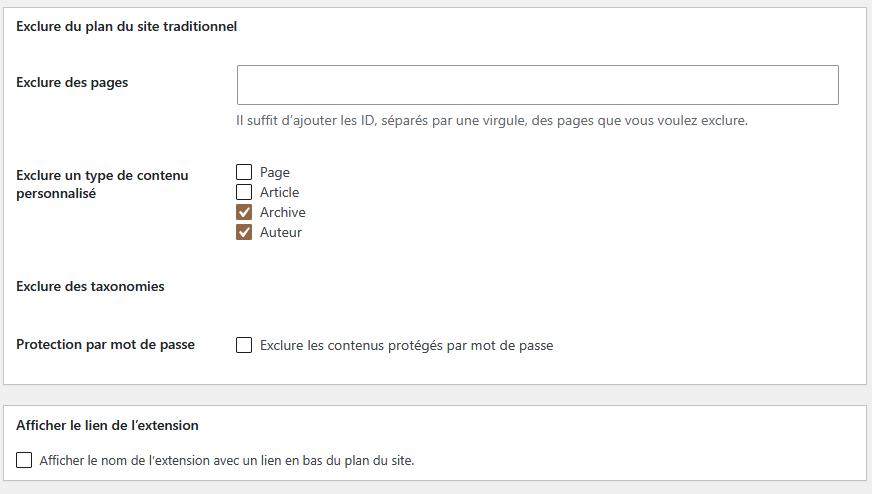Image resolution: width=872 pixels, height=494 pixels.
Task: Check the Page checkbox
Action: (244, 172)
